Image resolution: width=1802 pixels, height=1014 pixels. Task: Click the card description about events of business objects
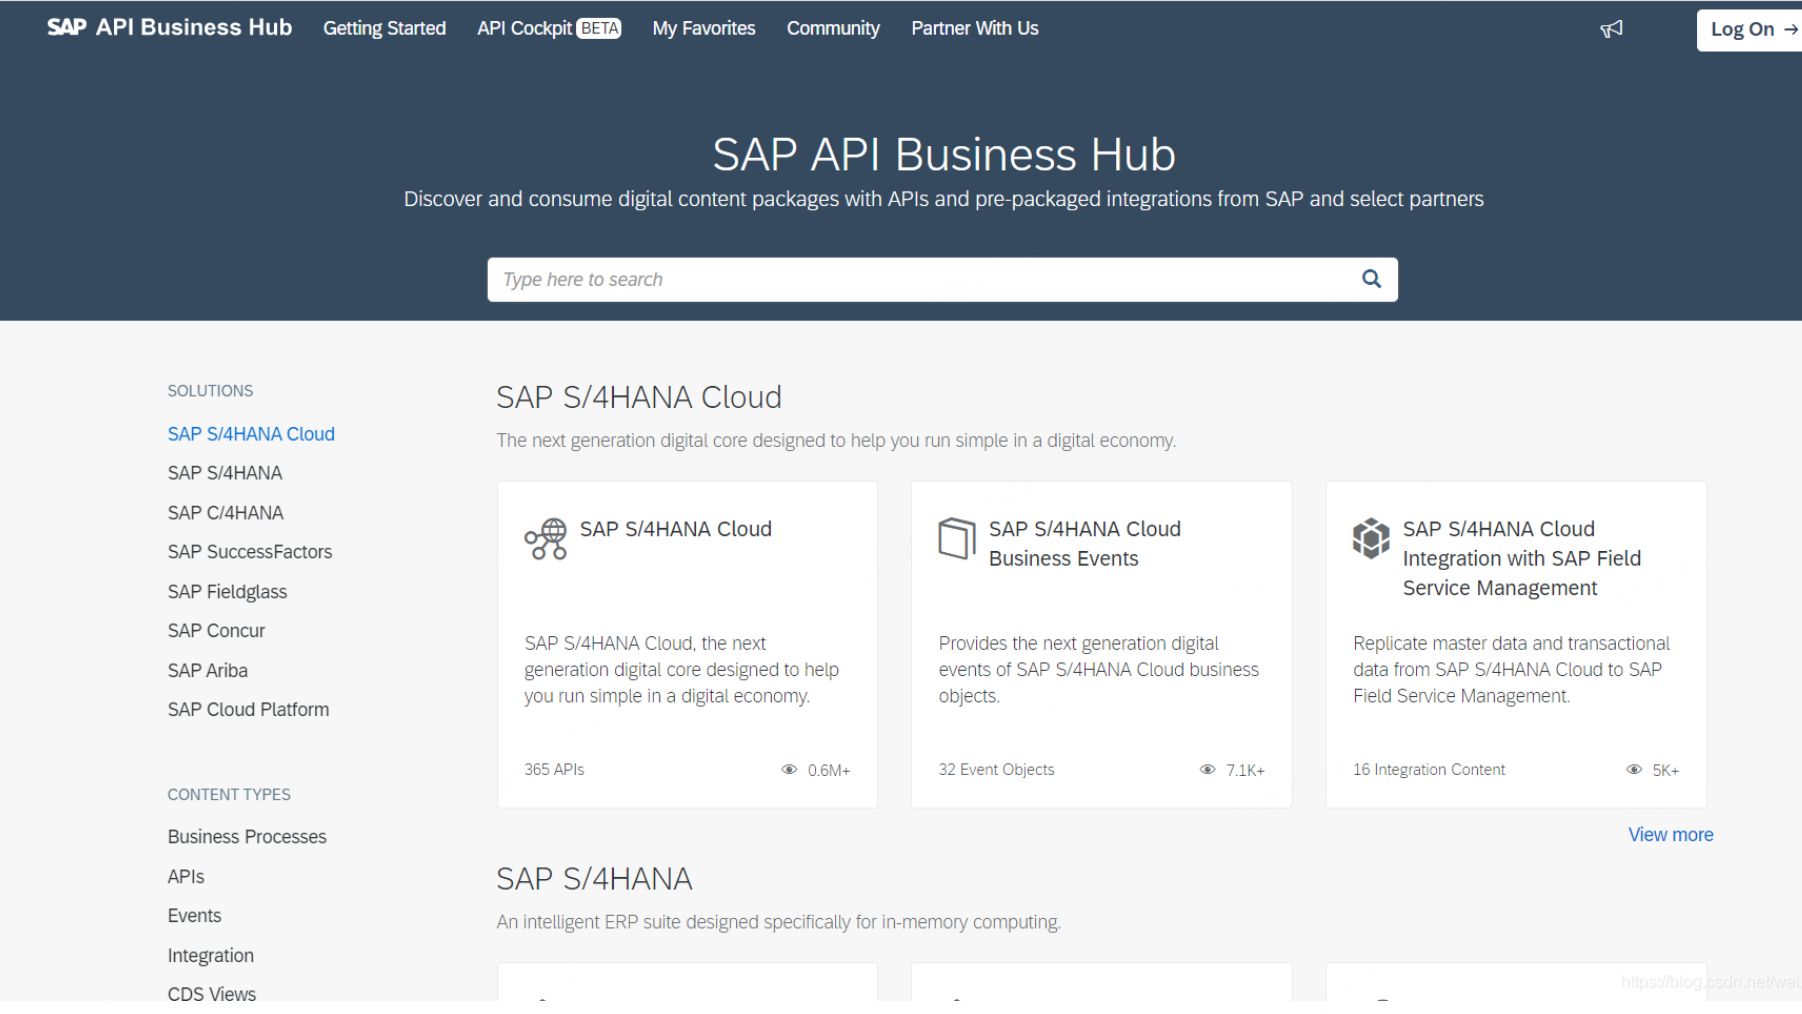[x=1099, y=670]
